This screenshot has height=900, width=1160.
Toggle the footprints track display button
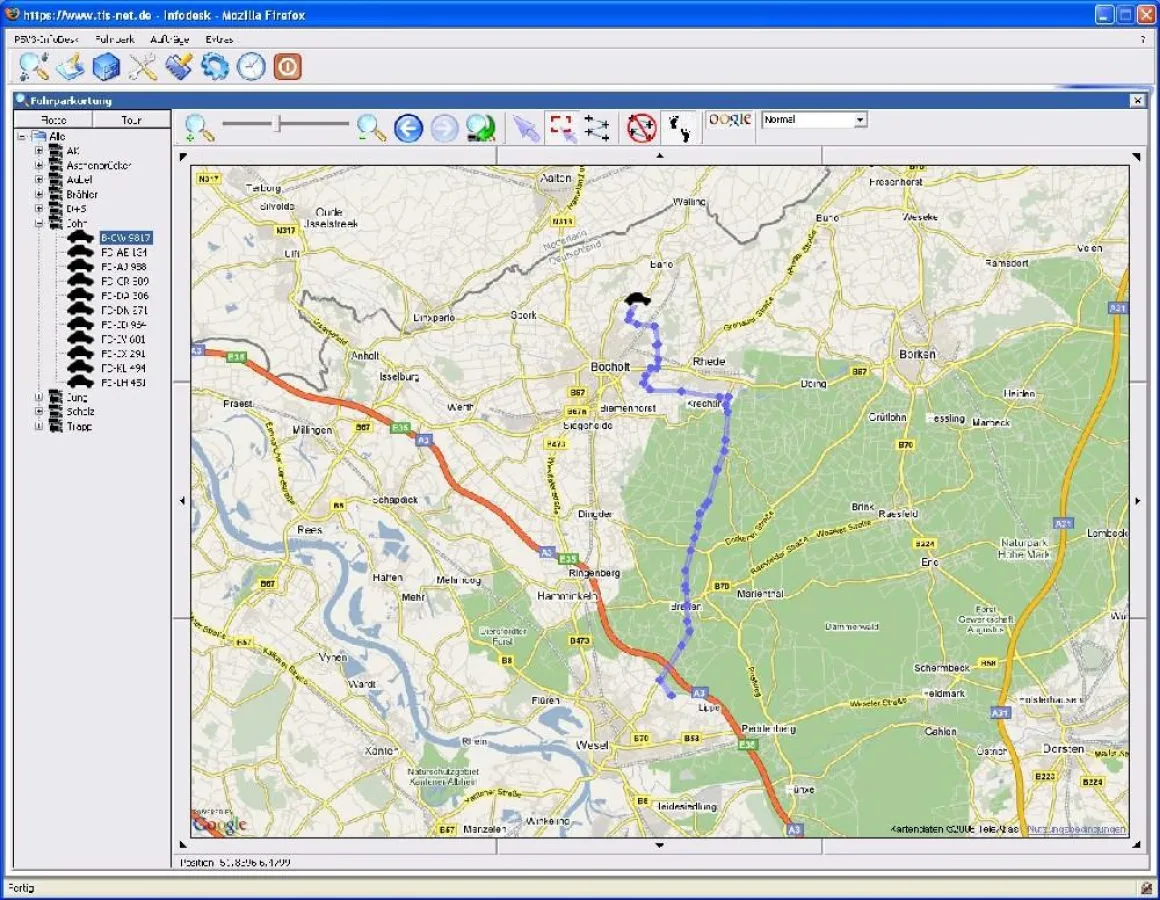tap(683, 127)
